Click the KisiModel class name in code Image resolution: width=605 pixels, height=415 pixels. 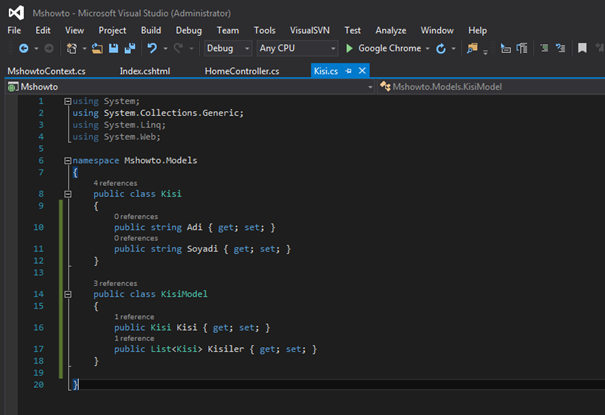[x=184, y=294]
